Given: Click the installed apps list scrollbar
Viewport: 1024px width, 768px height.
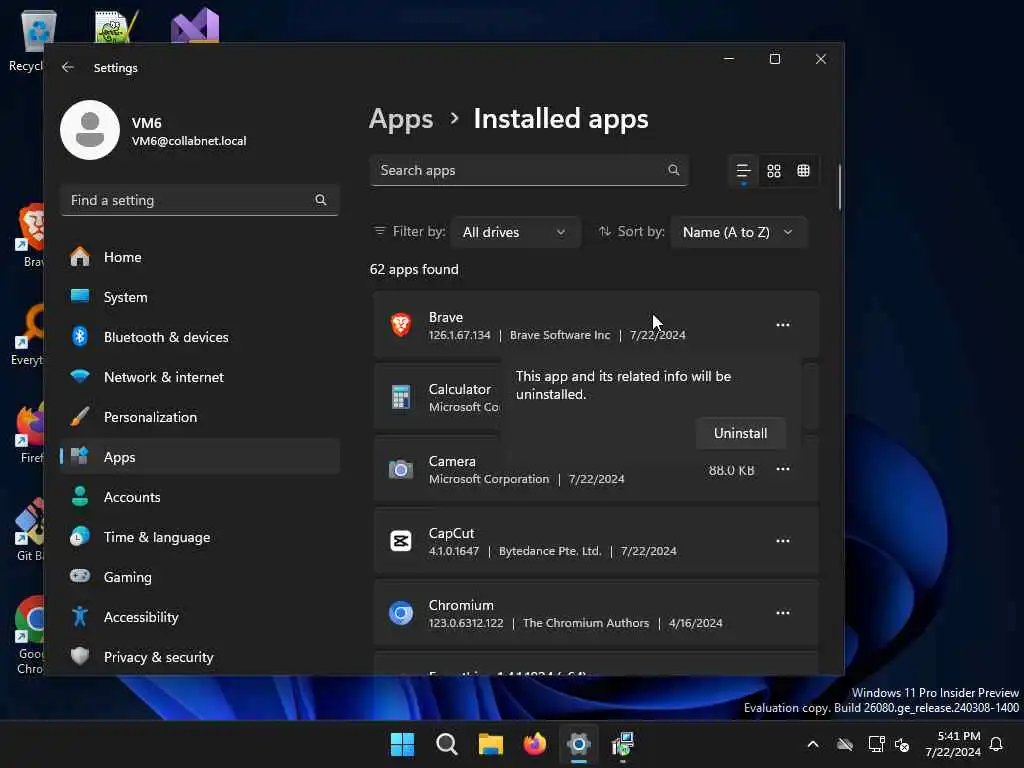Looking at the screenshot, I should coord(839,188).
